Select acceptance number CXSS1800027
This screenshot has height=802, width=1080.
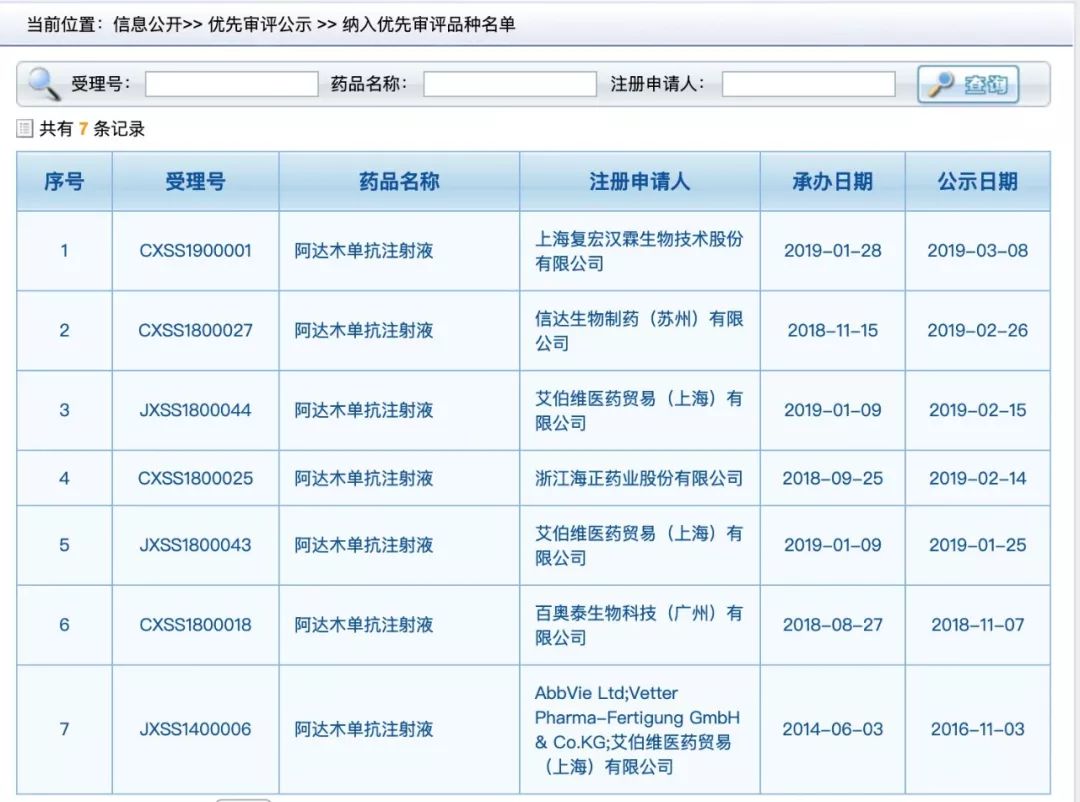click(x=196, y=331)
